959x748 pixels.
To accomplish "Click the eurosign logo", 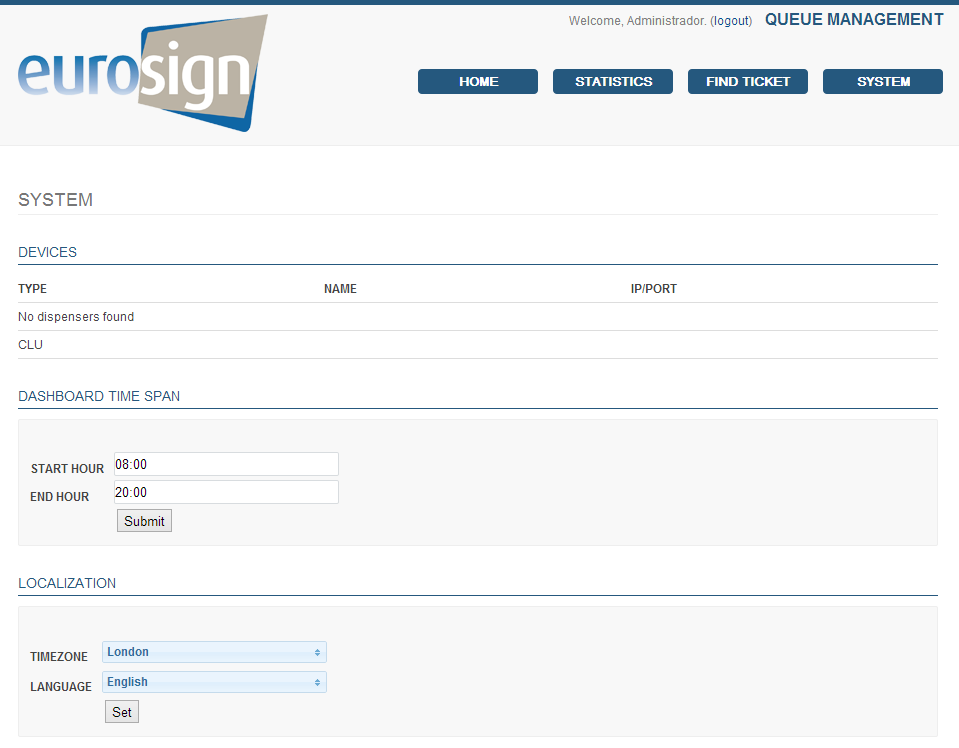I will point(142,73).
